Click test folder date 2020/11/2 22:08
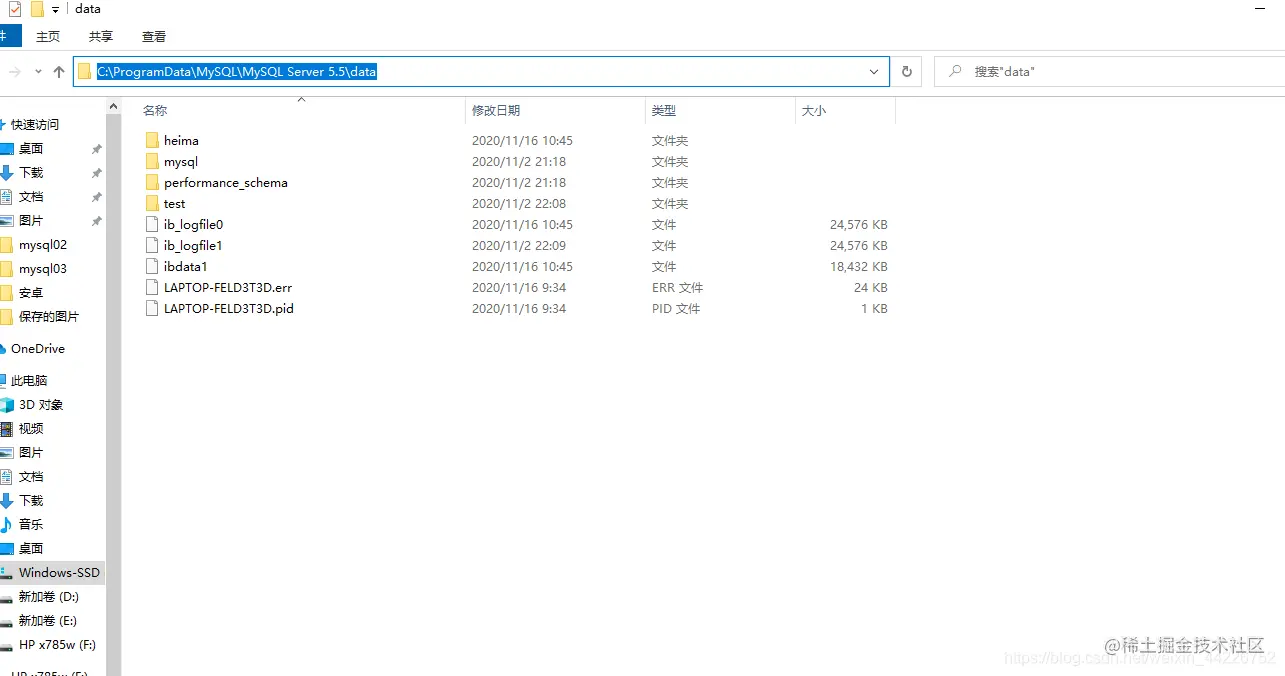This screenshot has height=676, width=1285. [x=519, y=203]
